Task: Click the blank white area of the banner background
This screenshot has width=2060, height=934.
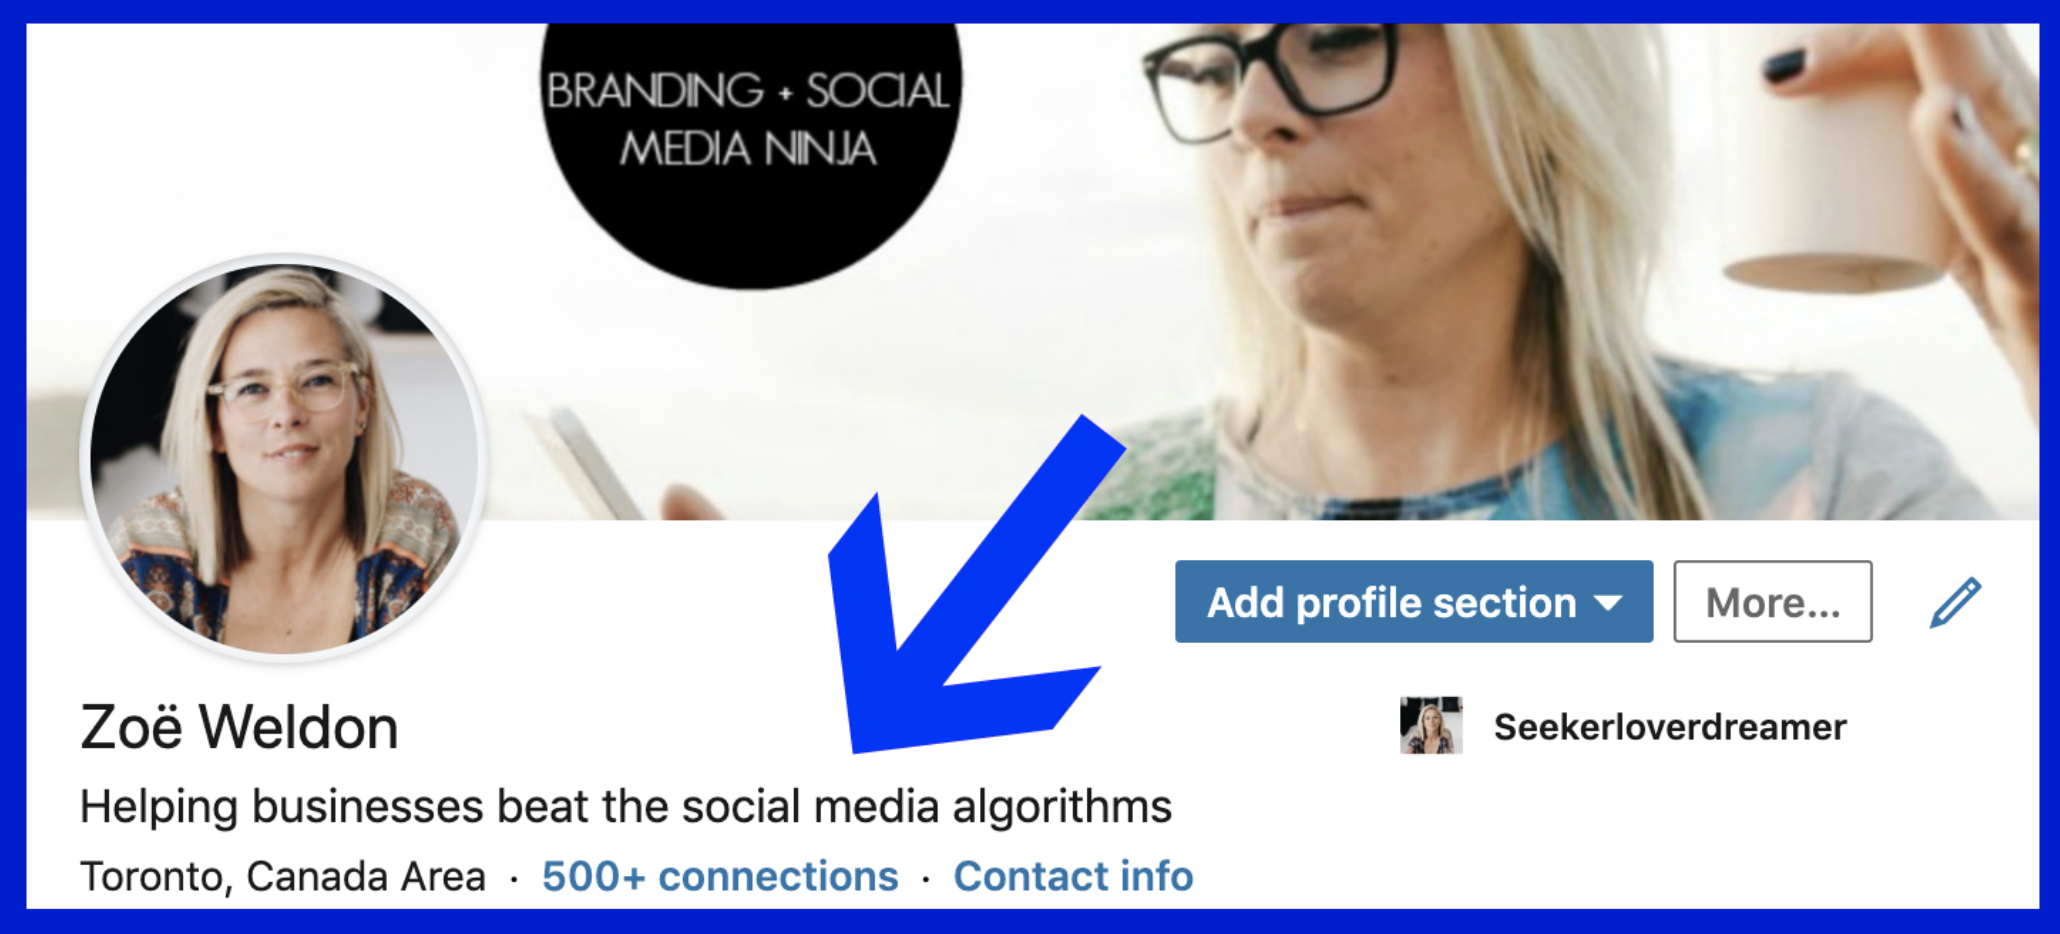Action: click(280, 130)
